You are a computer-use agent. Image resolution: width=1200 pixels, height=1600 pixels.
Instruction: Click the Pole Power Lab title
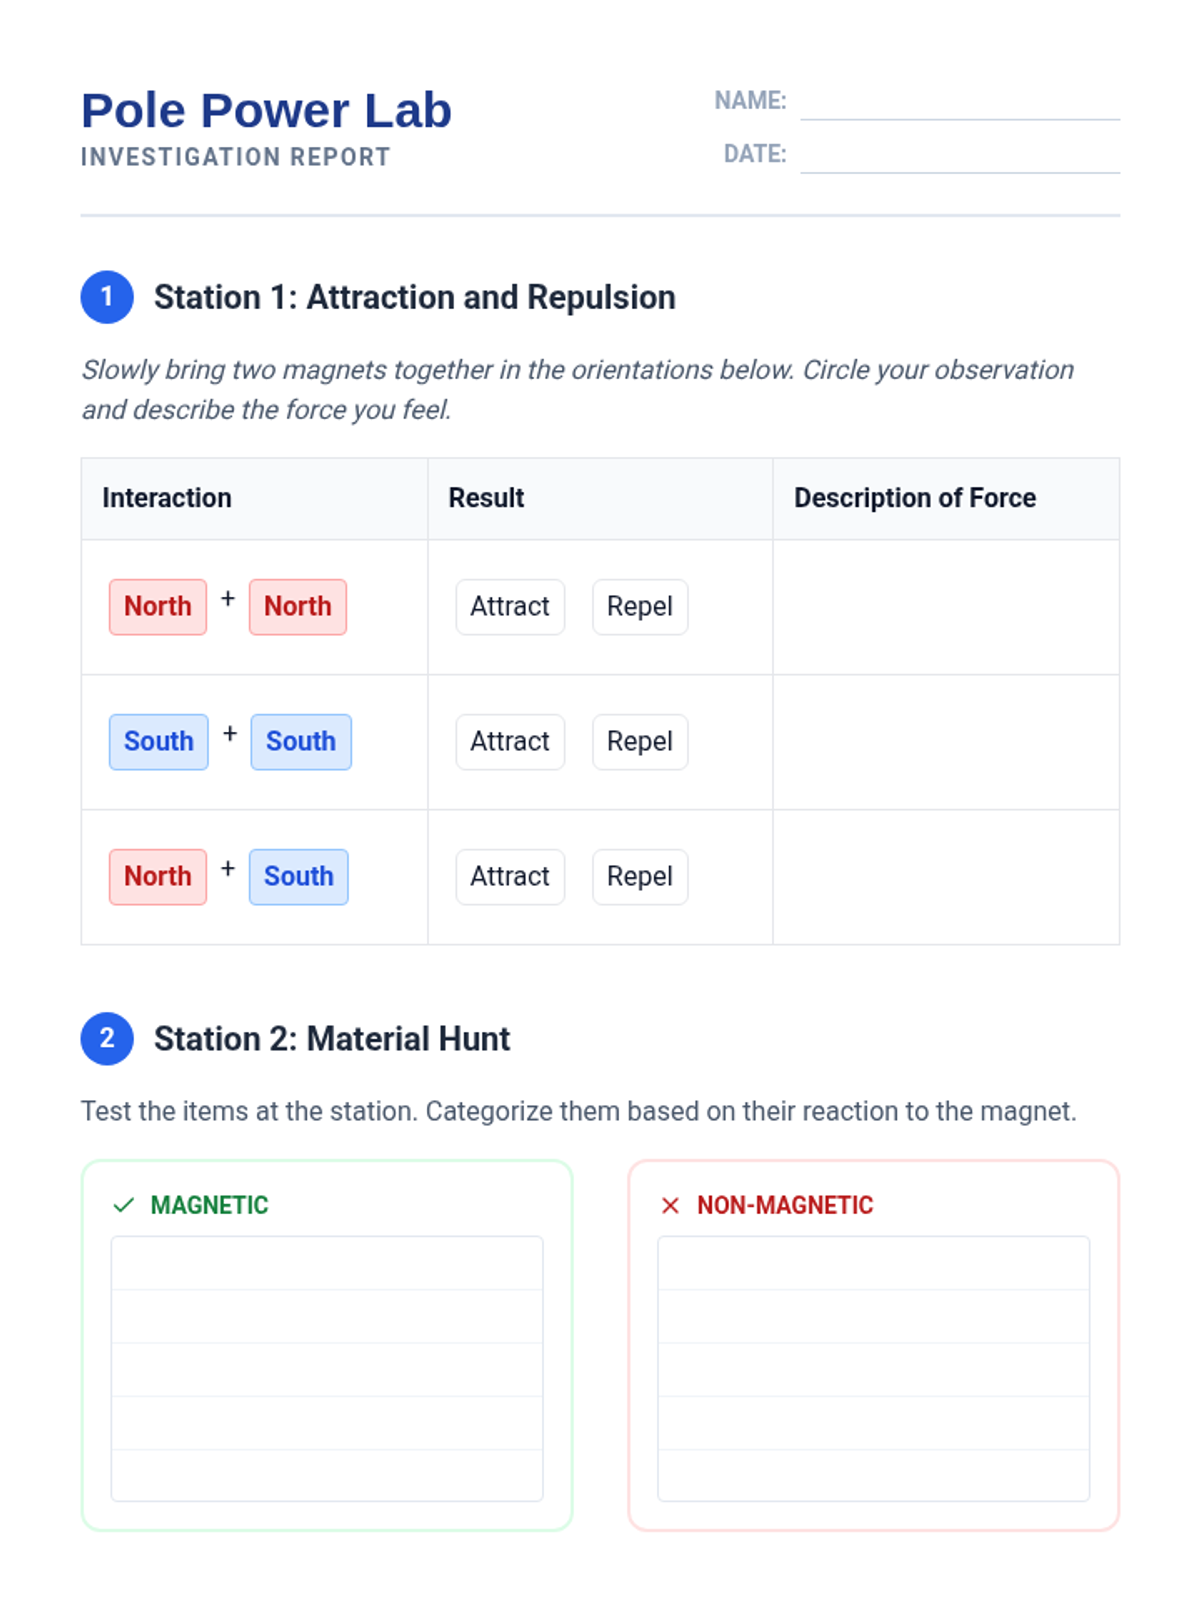click(x=266, y=110)
